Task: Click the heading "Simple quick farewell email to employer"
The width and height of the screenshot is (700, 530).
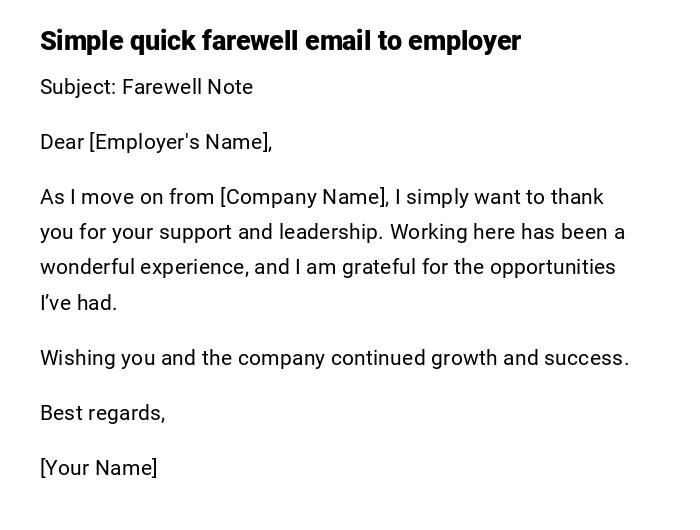Action: point(280,41)
